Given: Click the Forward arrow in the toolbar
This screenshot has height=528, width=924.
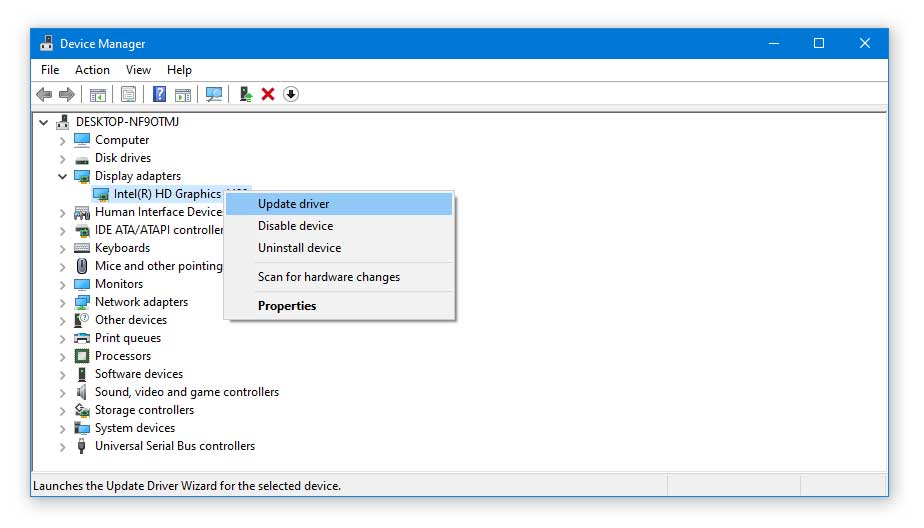Looking at the screenshot, I should [67, 94].
